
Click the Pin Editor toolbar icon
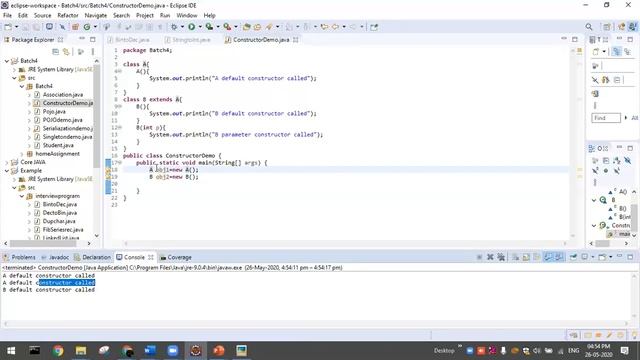[374, 27]
